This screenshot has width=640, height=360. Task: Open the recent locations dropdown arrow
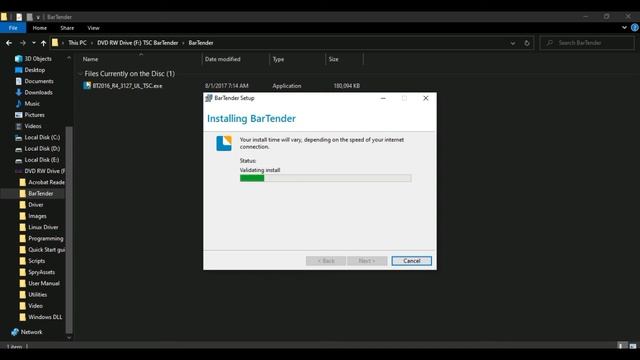(x=33, y=43)
